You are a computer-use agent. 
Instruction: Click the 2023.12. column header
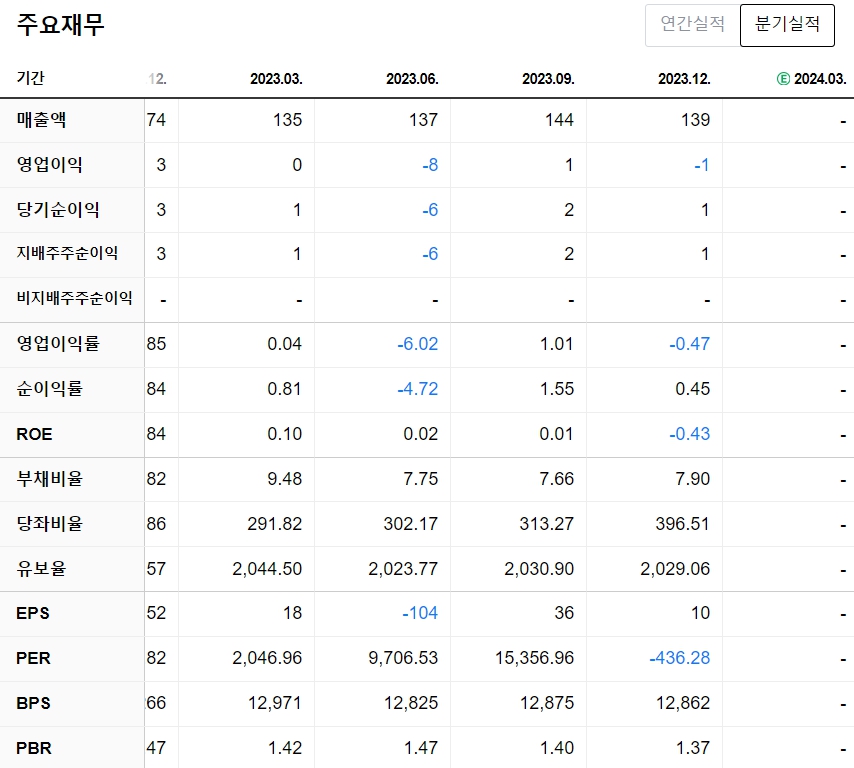[x=684, y=79]
